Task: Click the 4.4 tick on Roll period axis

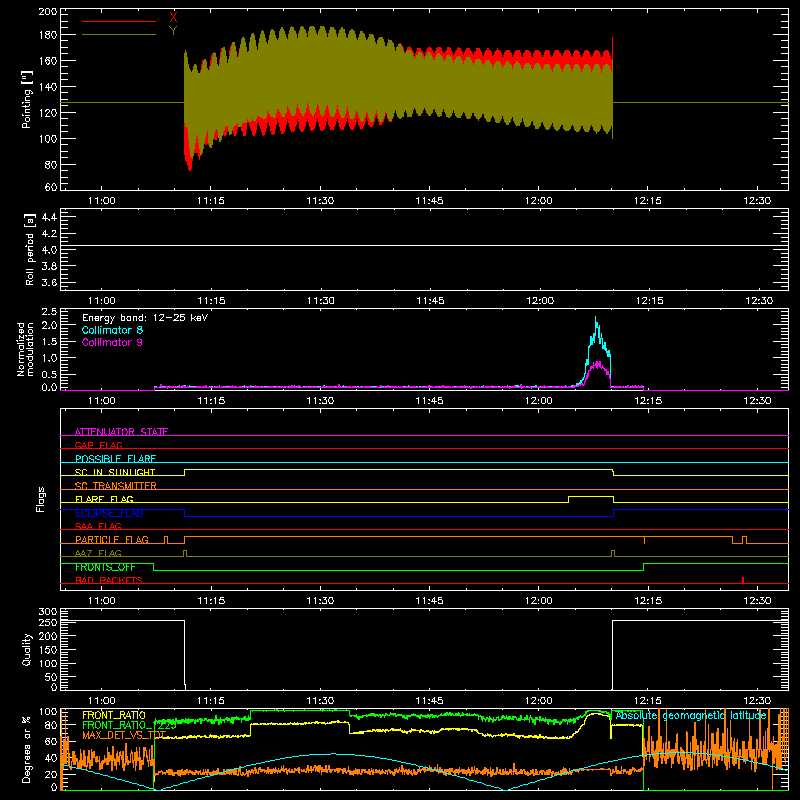Action: coord(49,217)
